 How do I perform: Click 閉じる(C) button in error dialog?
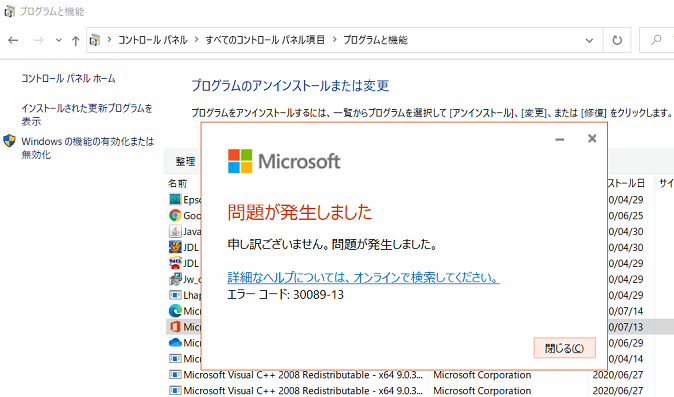(x=564, y=348)
